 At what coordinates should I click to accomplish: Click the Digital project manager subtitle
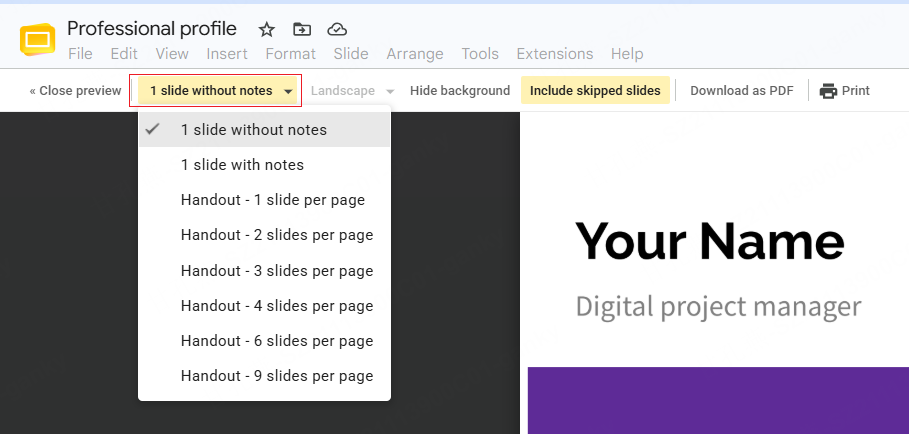pos(718,307)
